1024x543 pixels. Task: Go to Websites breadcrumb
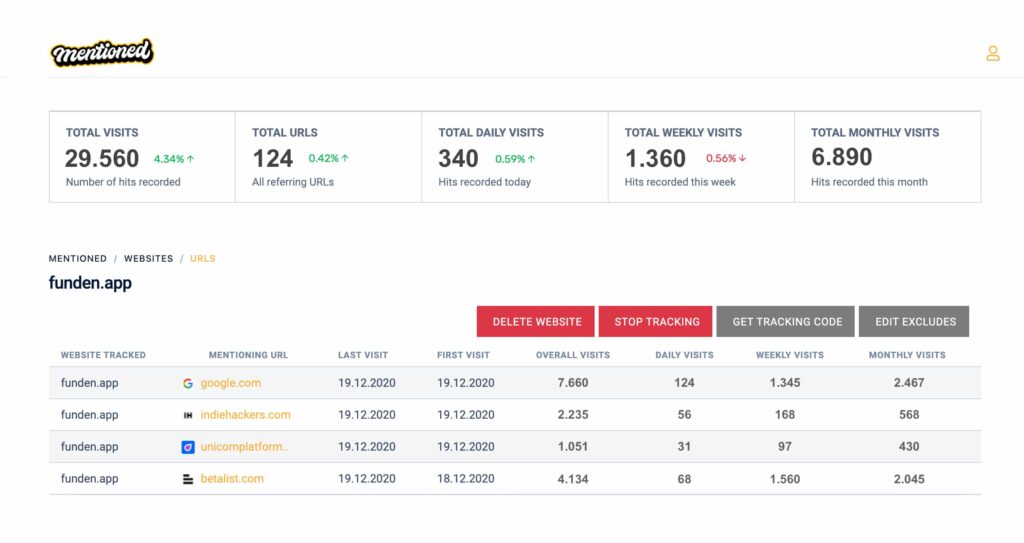coord(149,259)
